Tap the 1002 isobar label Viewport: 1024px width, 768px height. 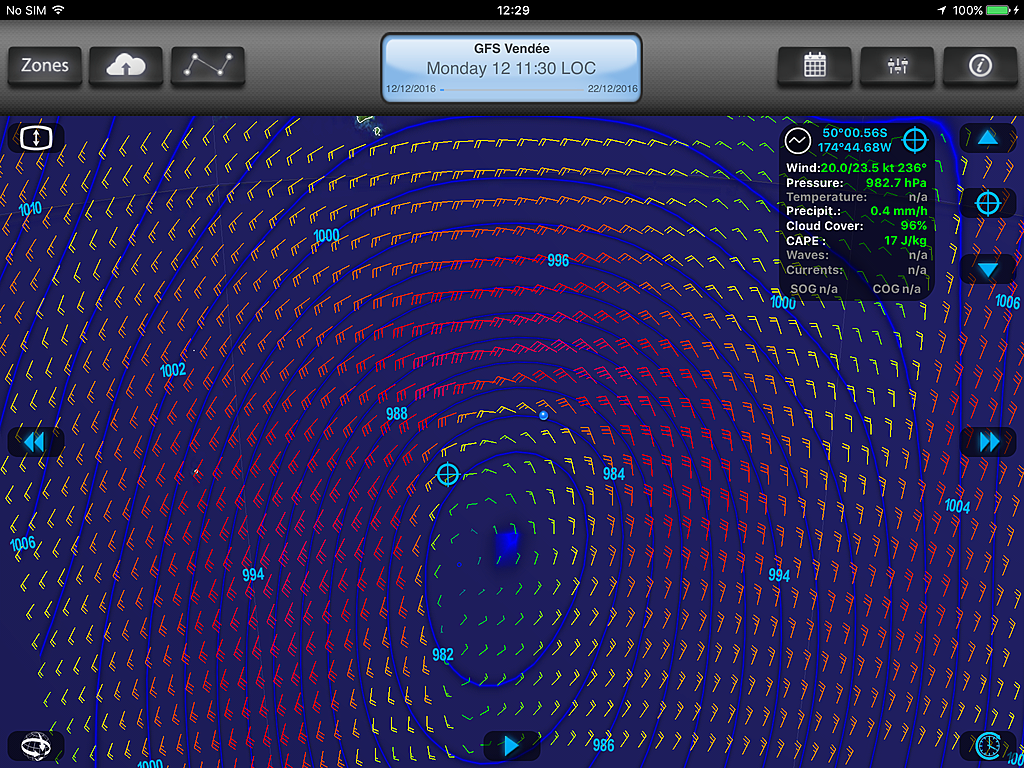pyautogui.click(x=173, y=370)
